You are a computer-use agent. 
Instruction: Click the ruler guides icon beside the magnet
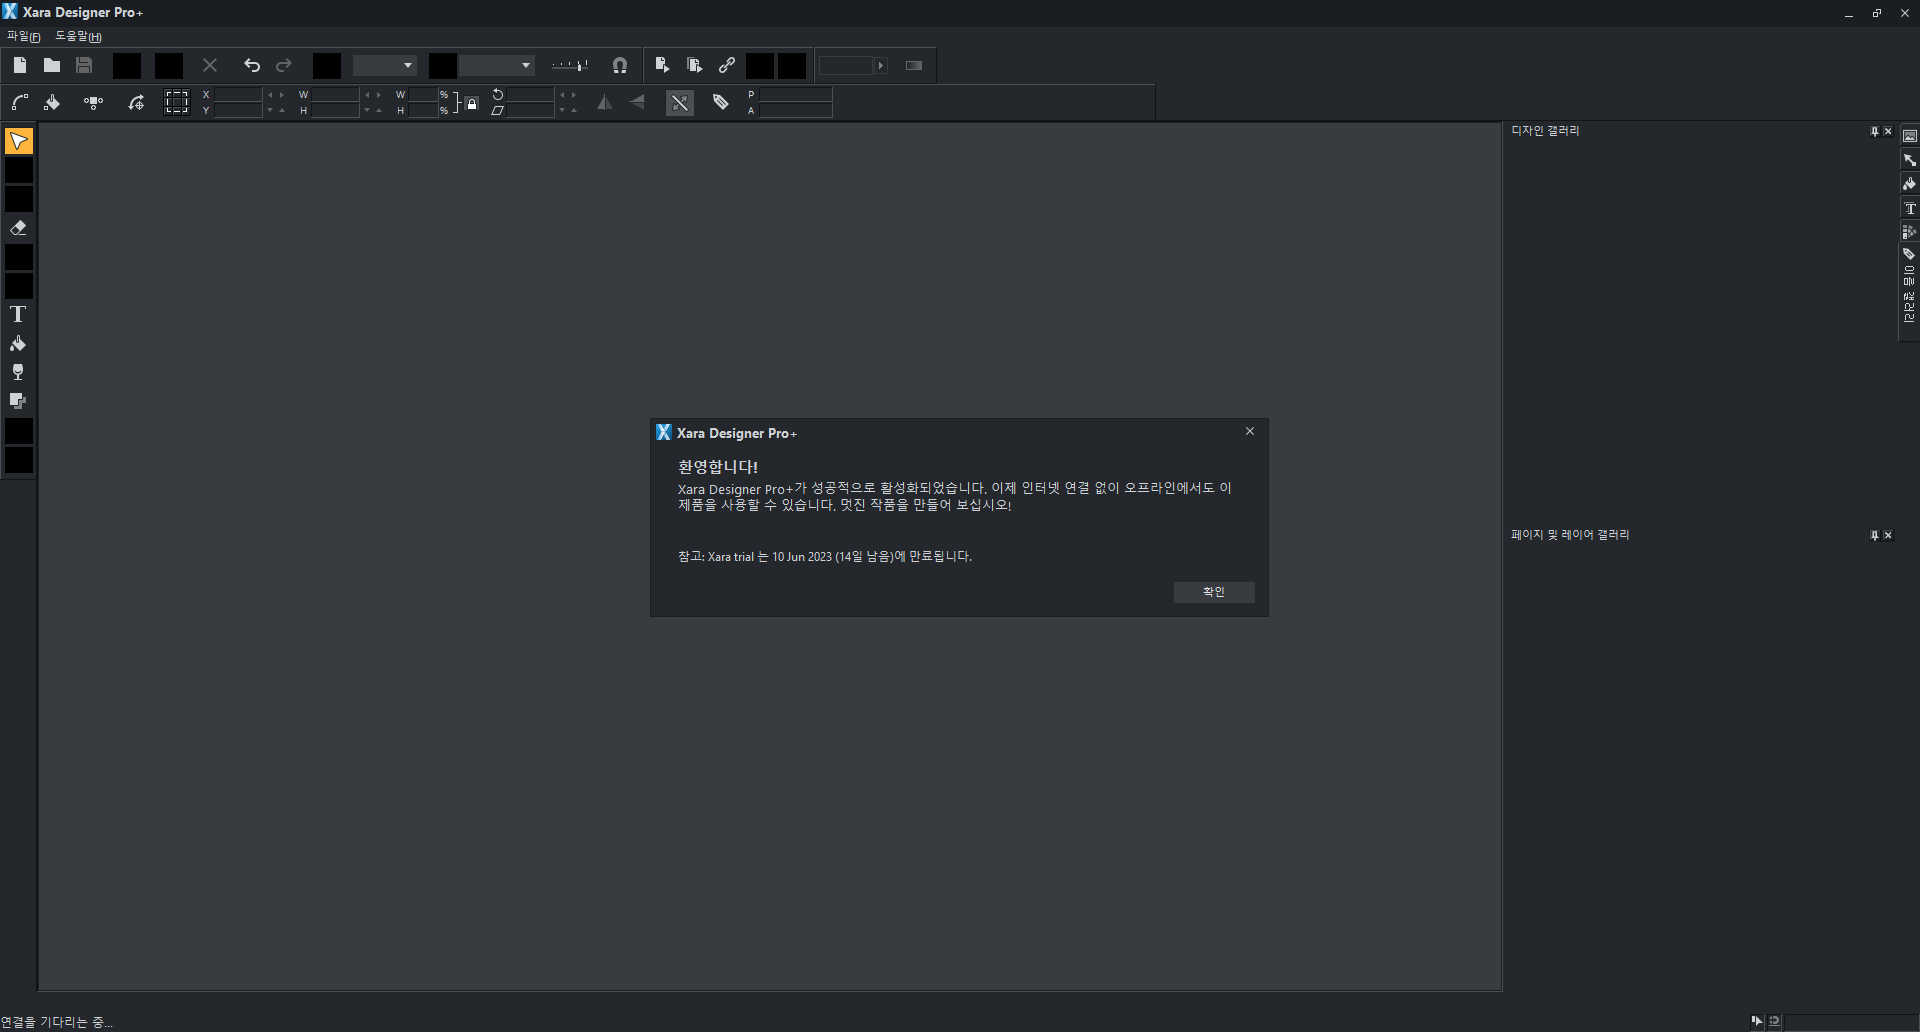[570, 65]
